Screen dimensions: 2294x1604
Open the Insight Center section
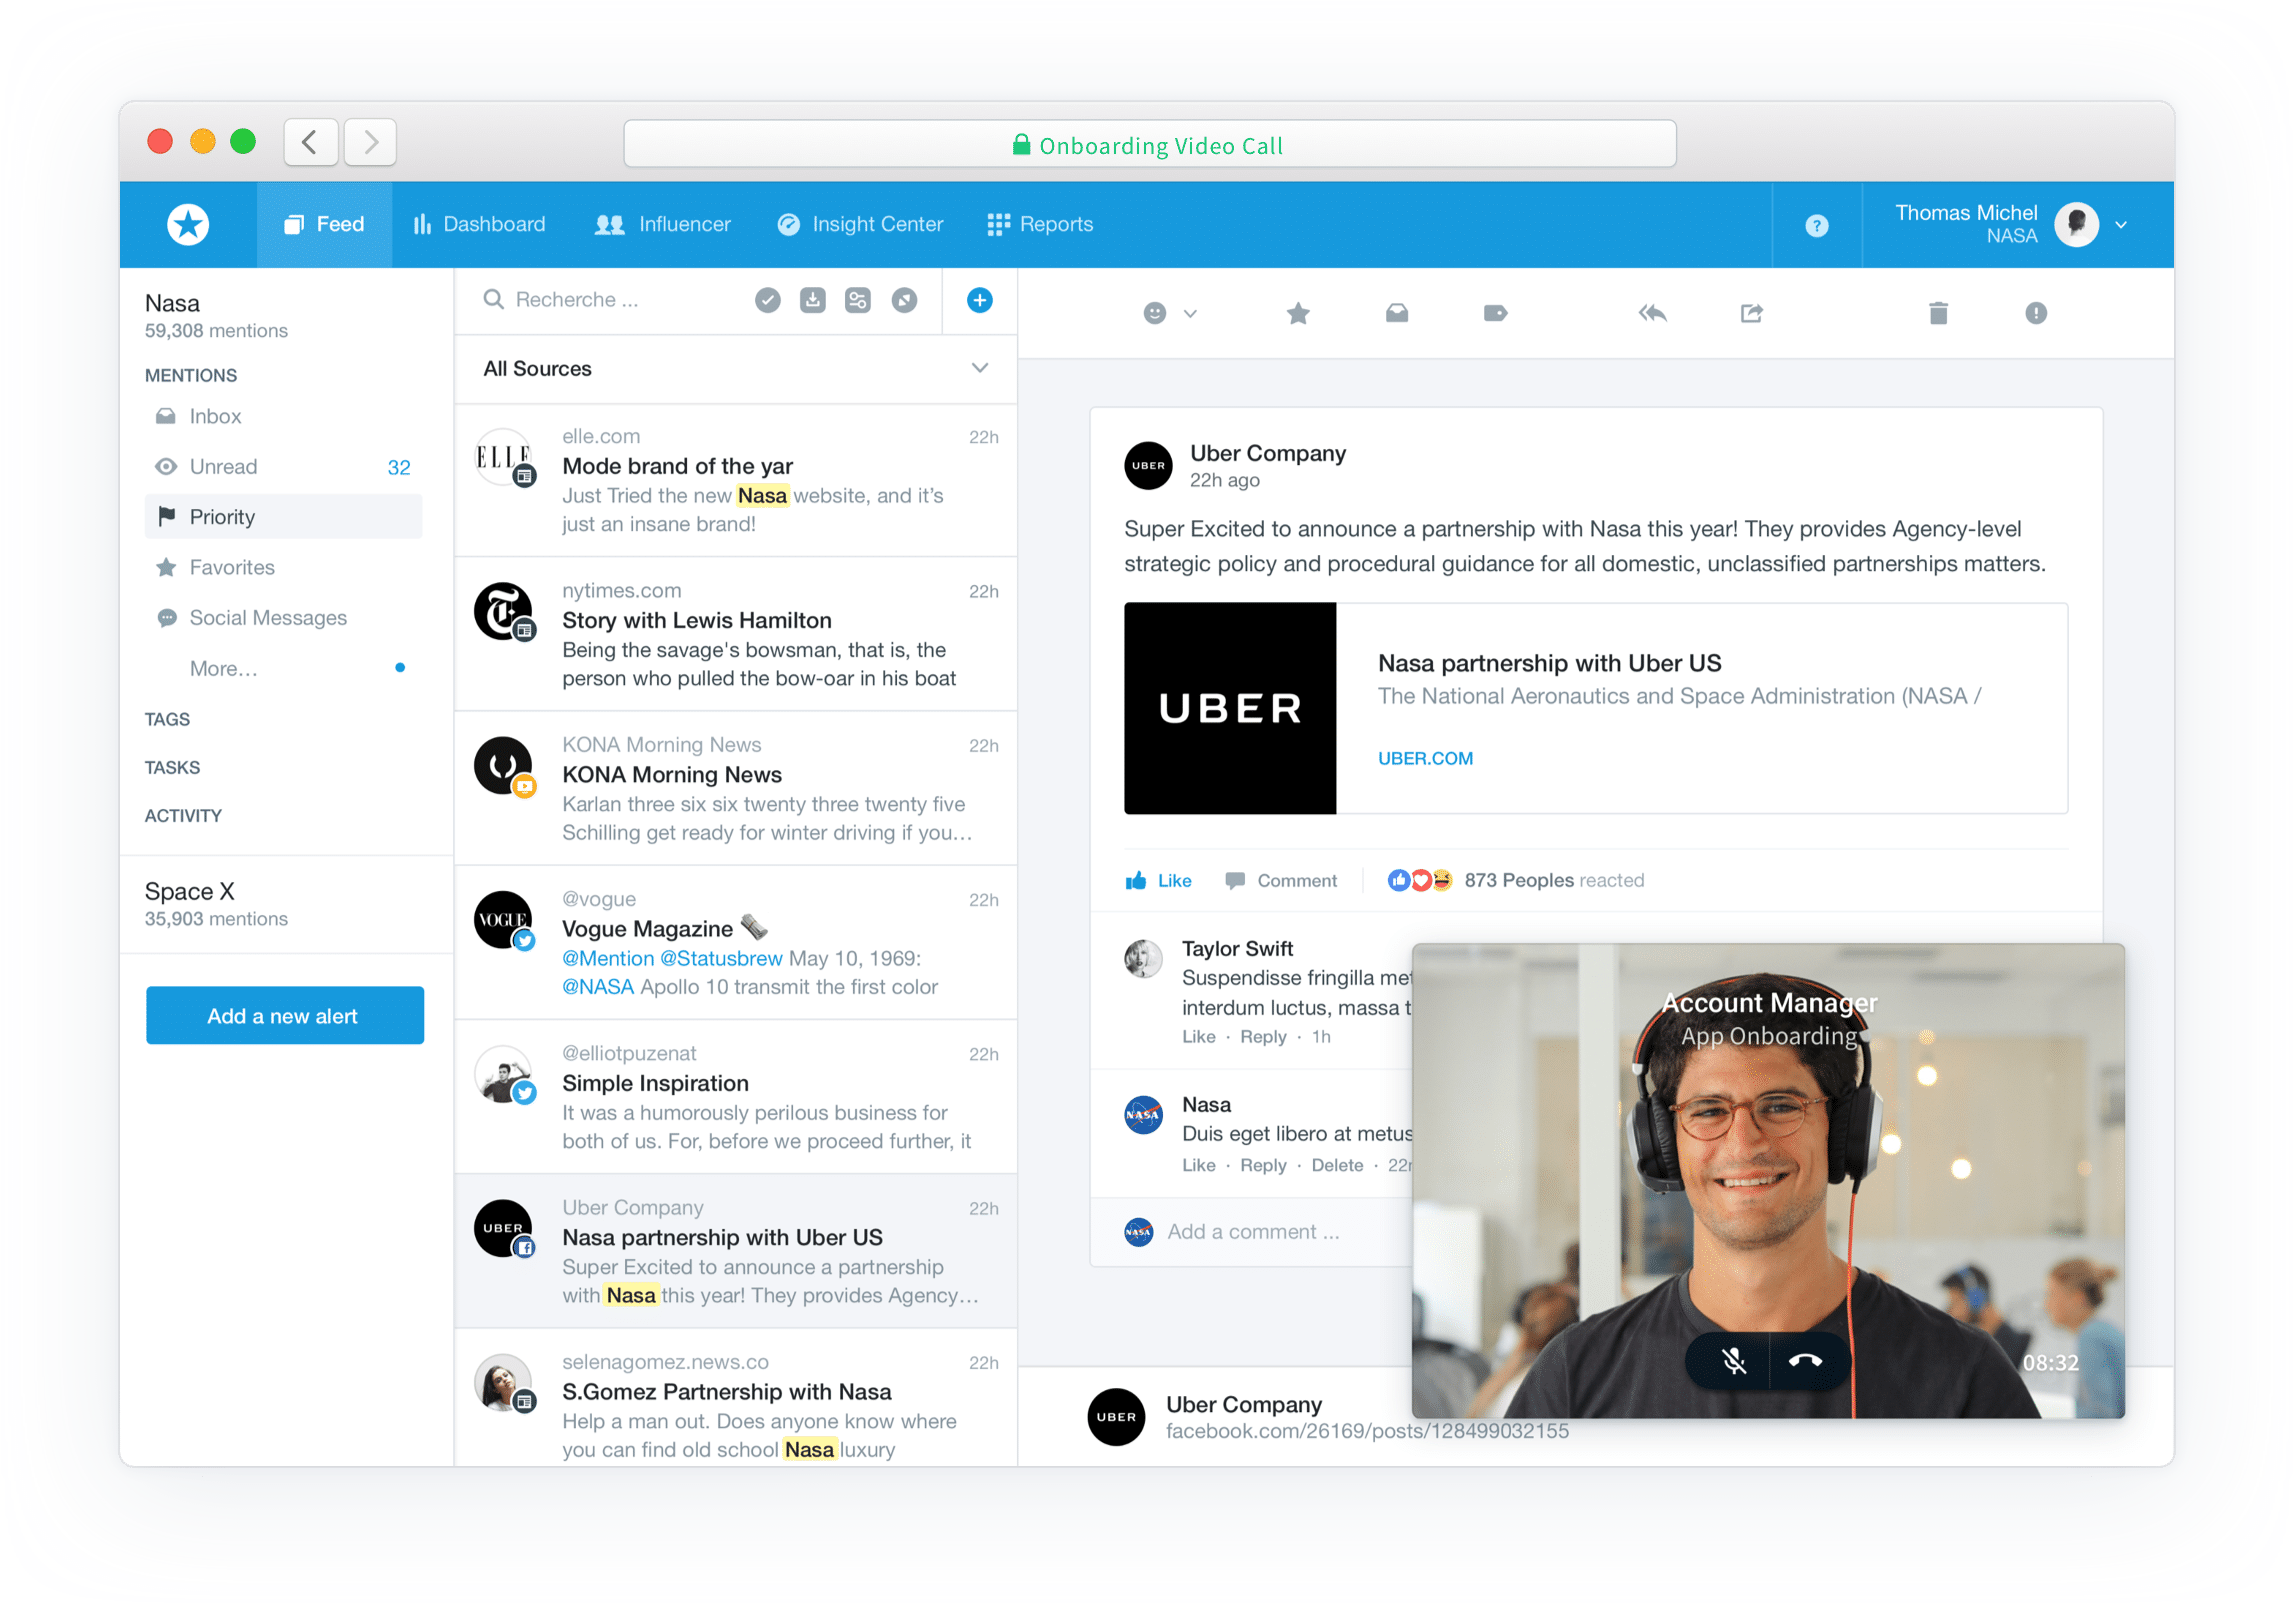pyautogui.click(x=860, y=224)
